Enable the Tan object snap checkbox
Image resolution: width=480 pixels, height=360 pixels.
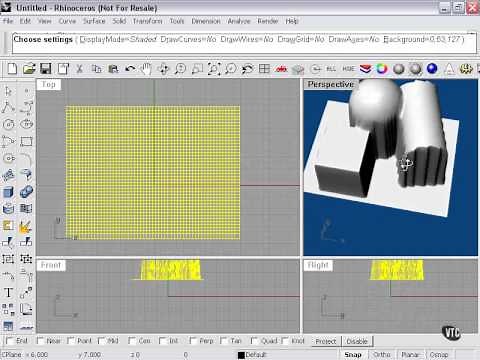(224, 341)
